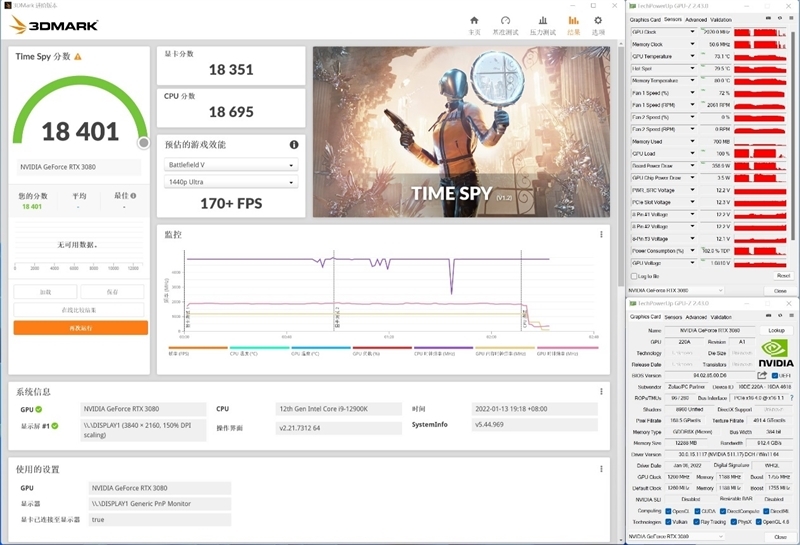Open GPU selector dropdown in Sensors window
The image size is (800, 545).
[676, 290]
